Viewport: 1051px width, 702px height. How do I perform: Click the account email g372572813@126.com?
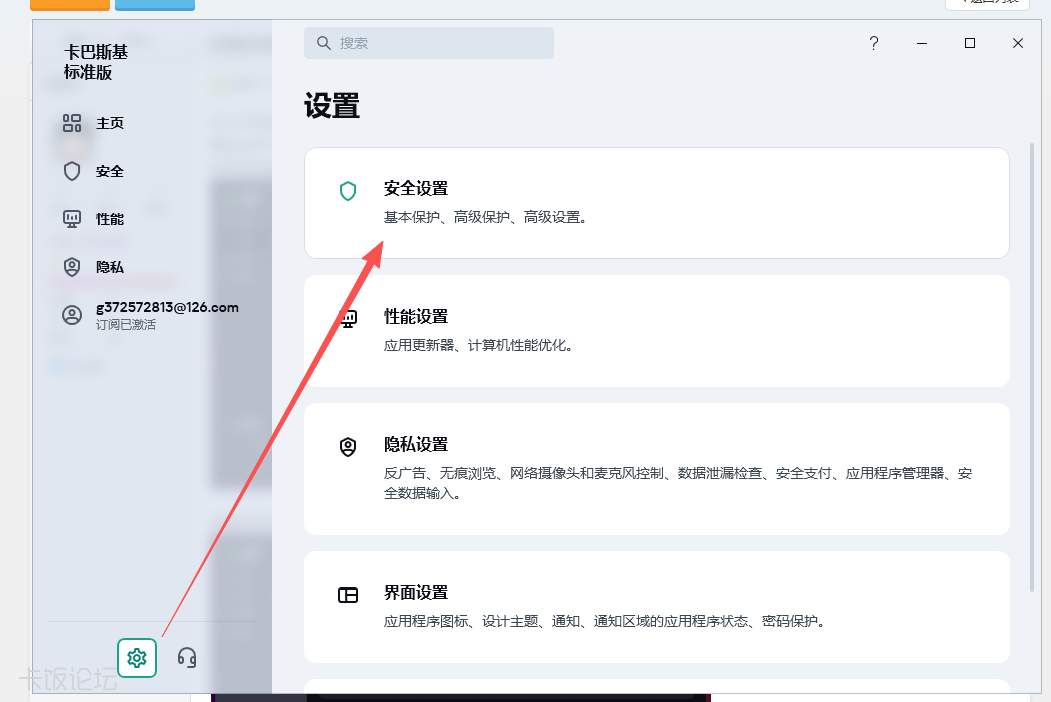(x=167, y=307)
